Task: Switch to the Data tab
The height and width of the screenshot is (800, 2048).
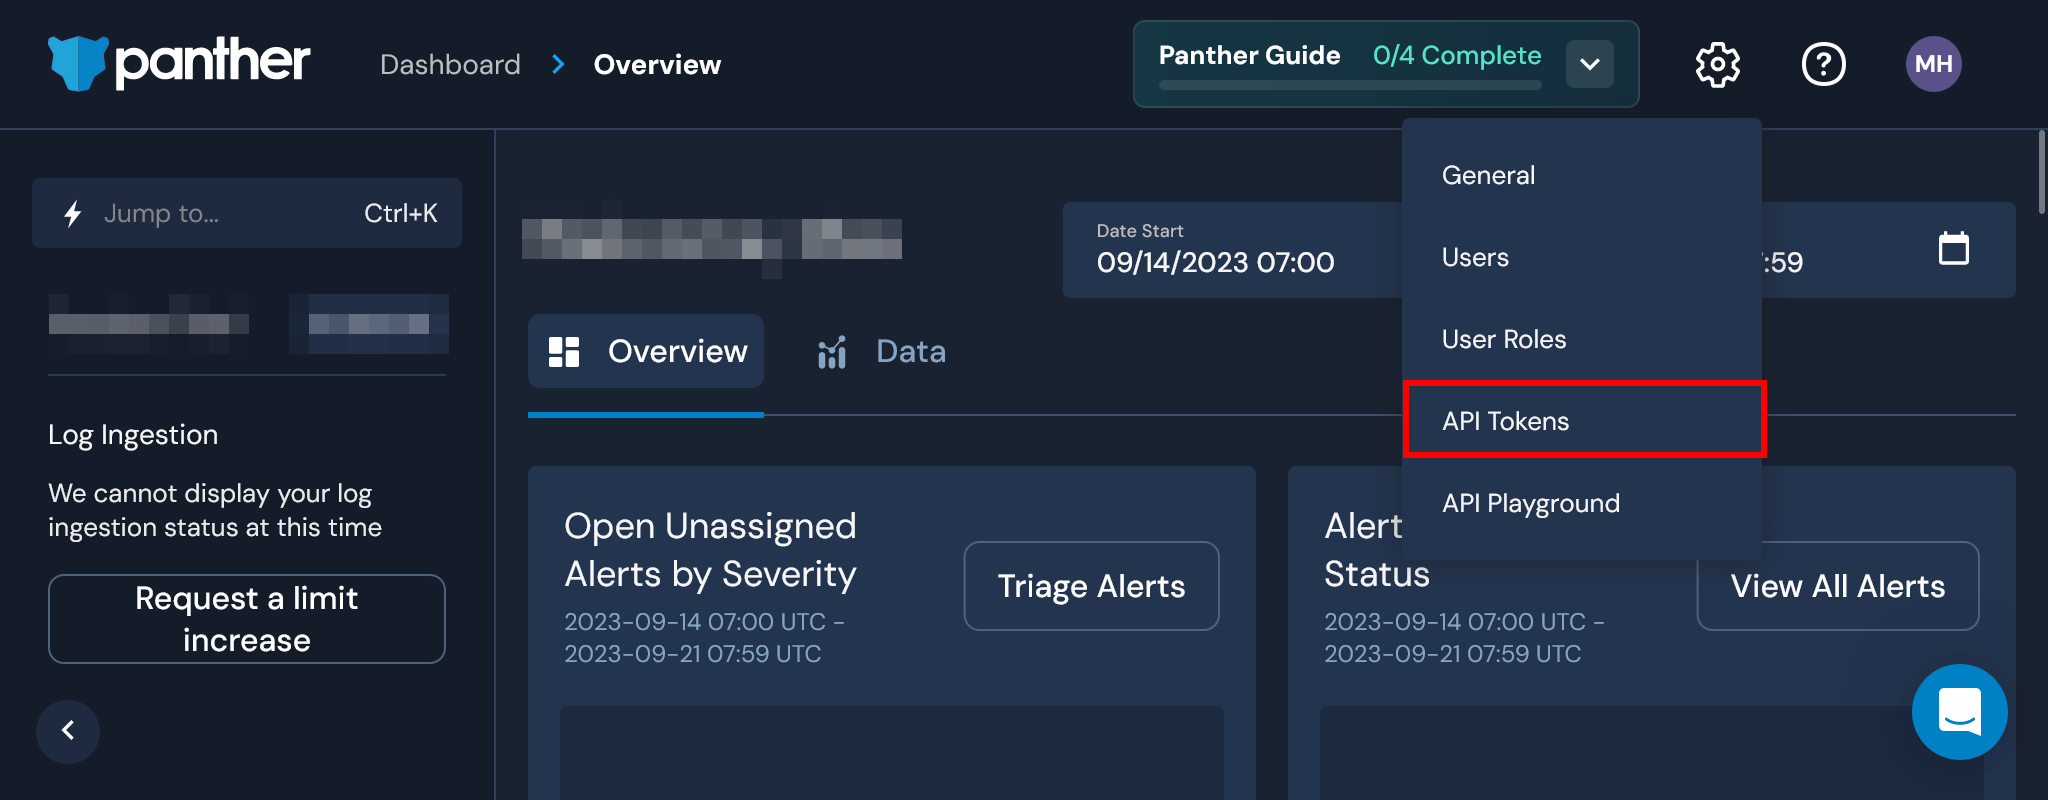Action: click(882, 352)
